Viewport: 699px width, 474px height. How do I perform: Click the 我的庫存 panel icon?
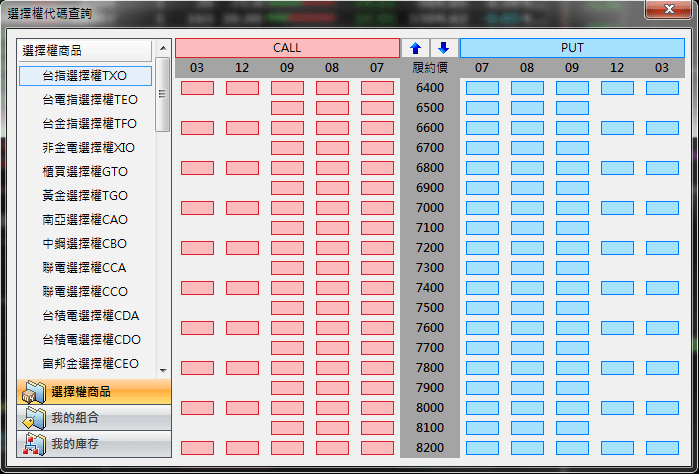click(34, 443)
